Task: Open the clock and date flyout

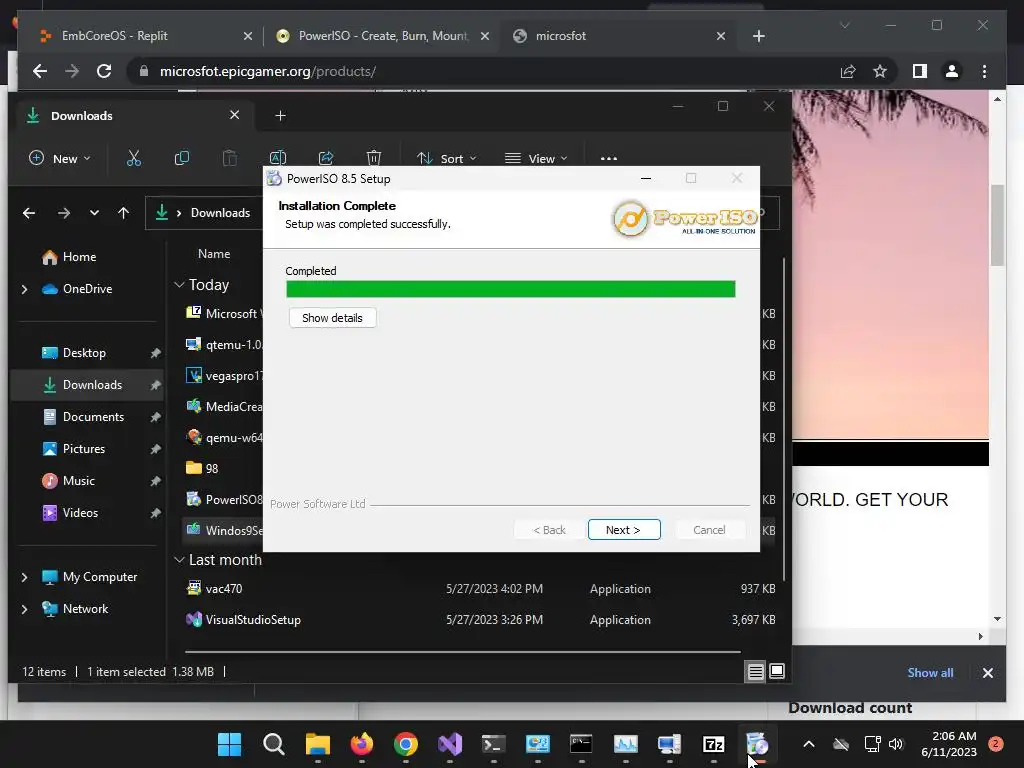Action: pos(949,744)
